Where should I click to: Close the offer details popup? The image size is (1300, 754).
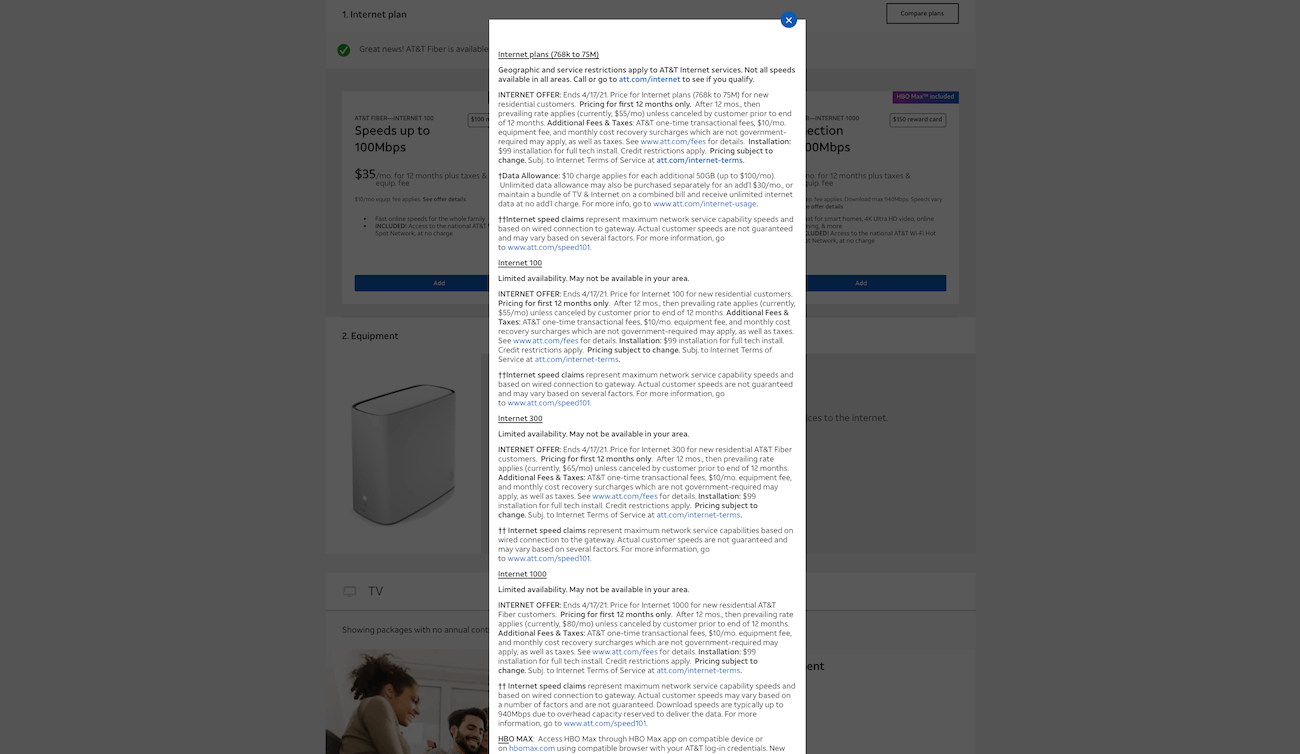788,20
